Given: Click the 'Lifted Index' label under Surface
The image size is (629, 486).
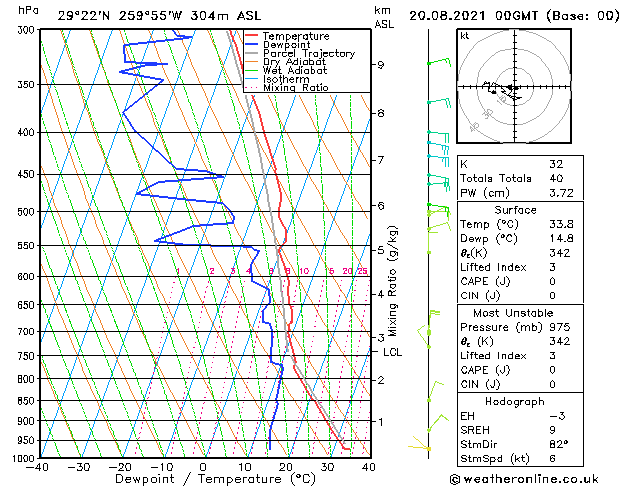Looking at the screenshot, I should tap(493, 267).
